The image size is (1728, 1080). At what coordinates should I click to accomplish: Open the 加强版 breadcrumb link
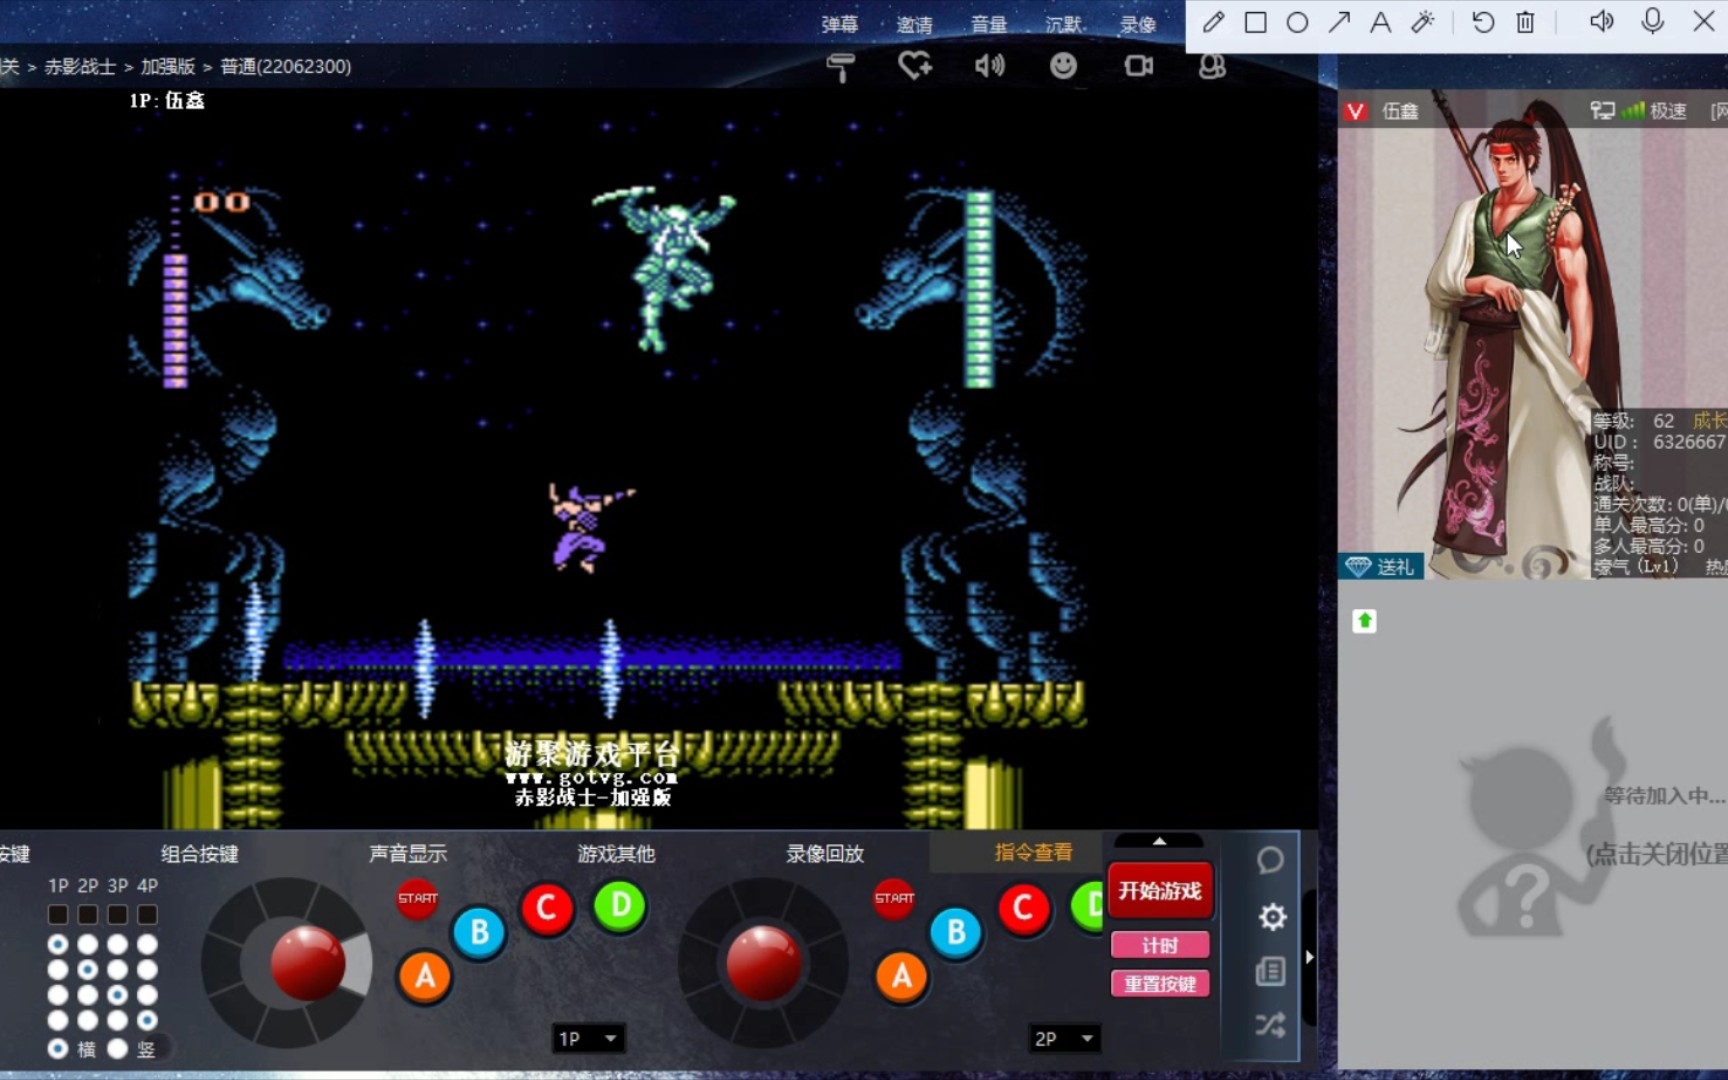(x=168, y=67)
